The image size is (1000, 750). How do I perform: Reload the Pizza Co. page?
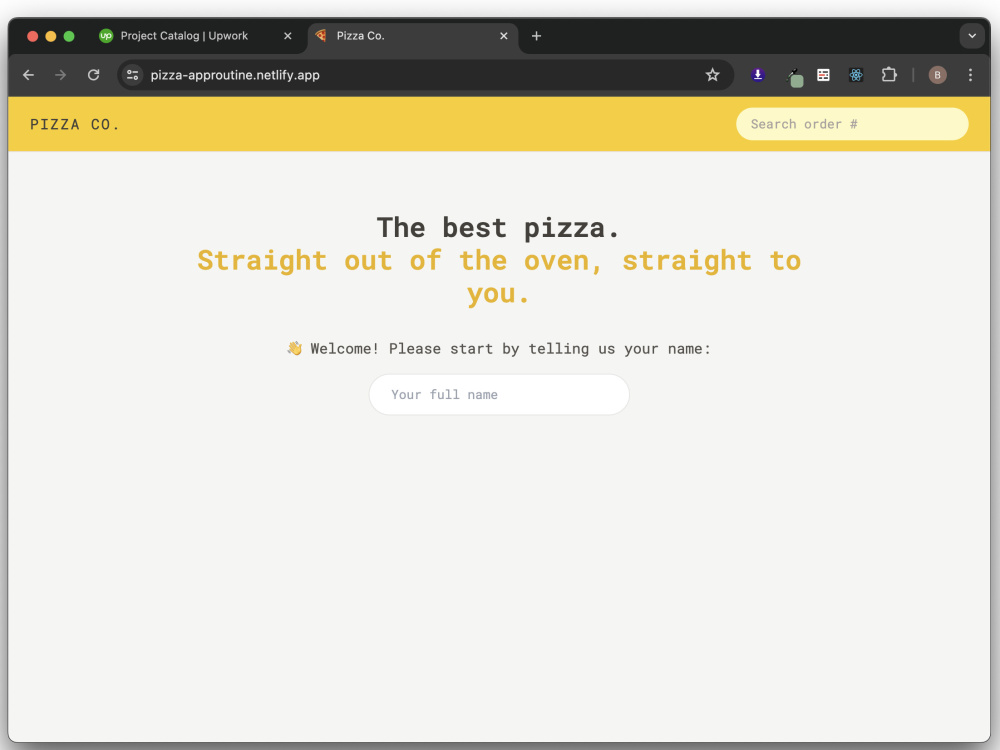point(93,75)
